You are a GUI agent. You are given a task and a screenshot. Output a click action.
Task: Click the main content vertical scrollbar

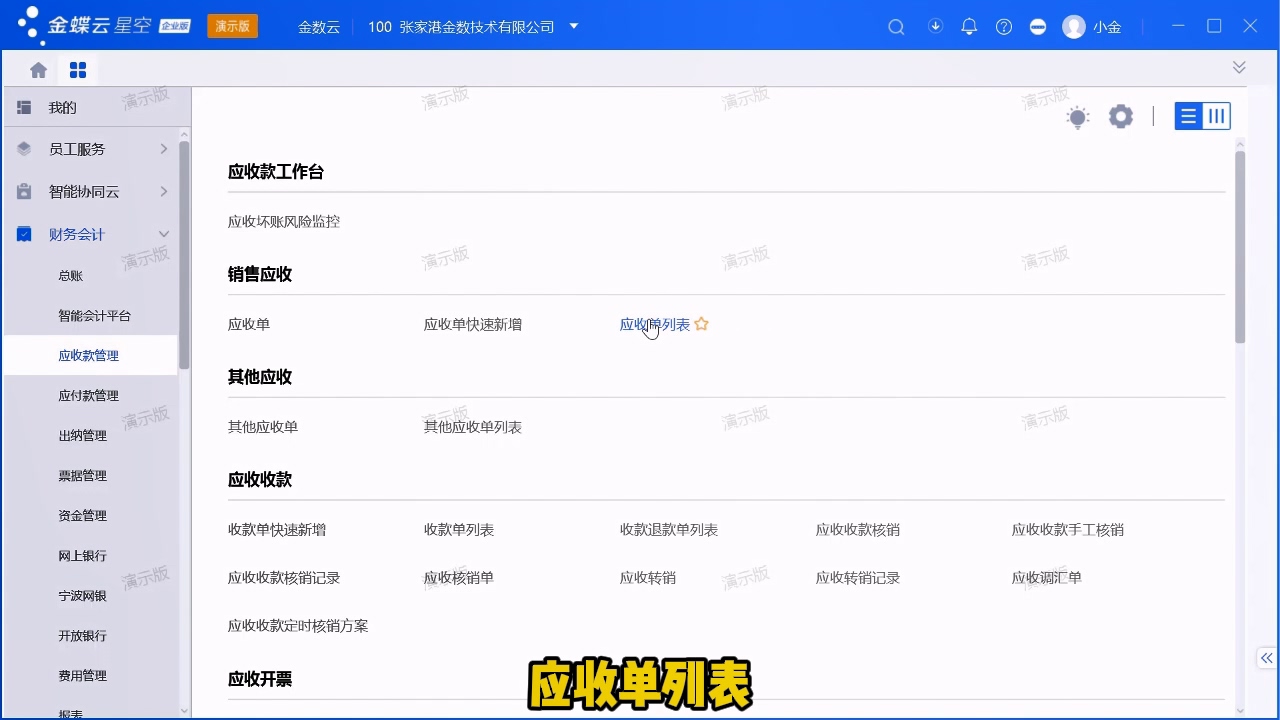coord(1240,247)
